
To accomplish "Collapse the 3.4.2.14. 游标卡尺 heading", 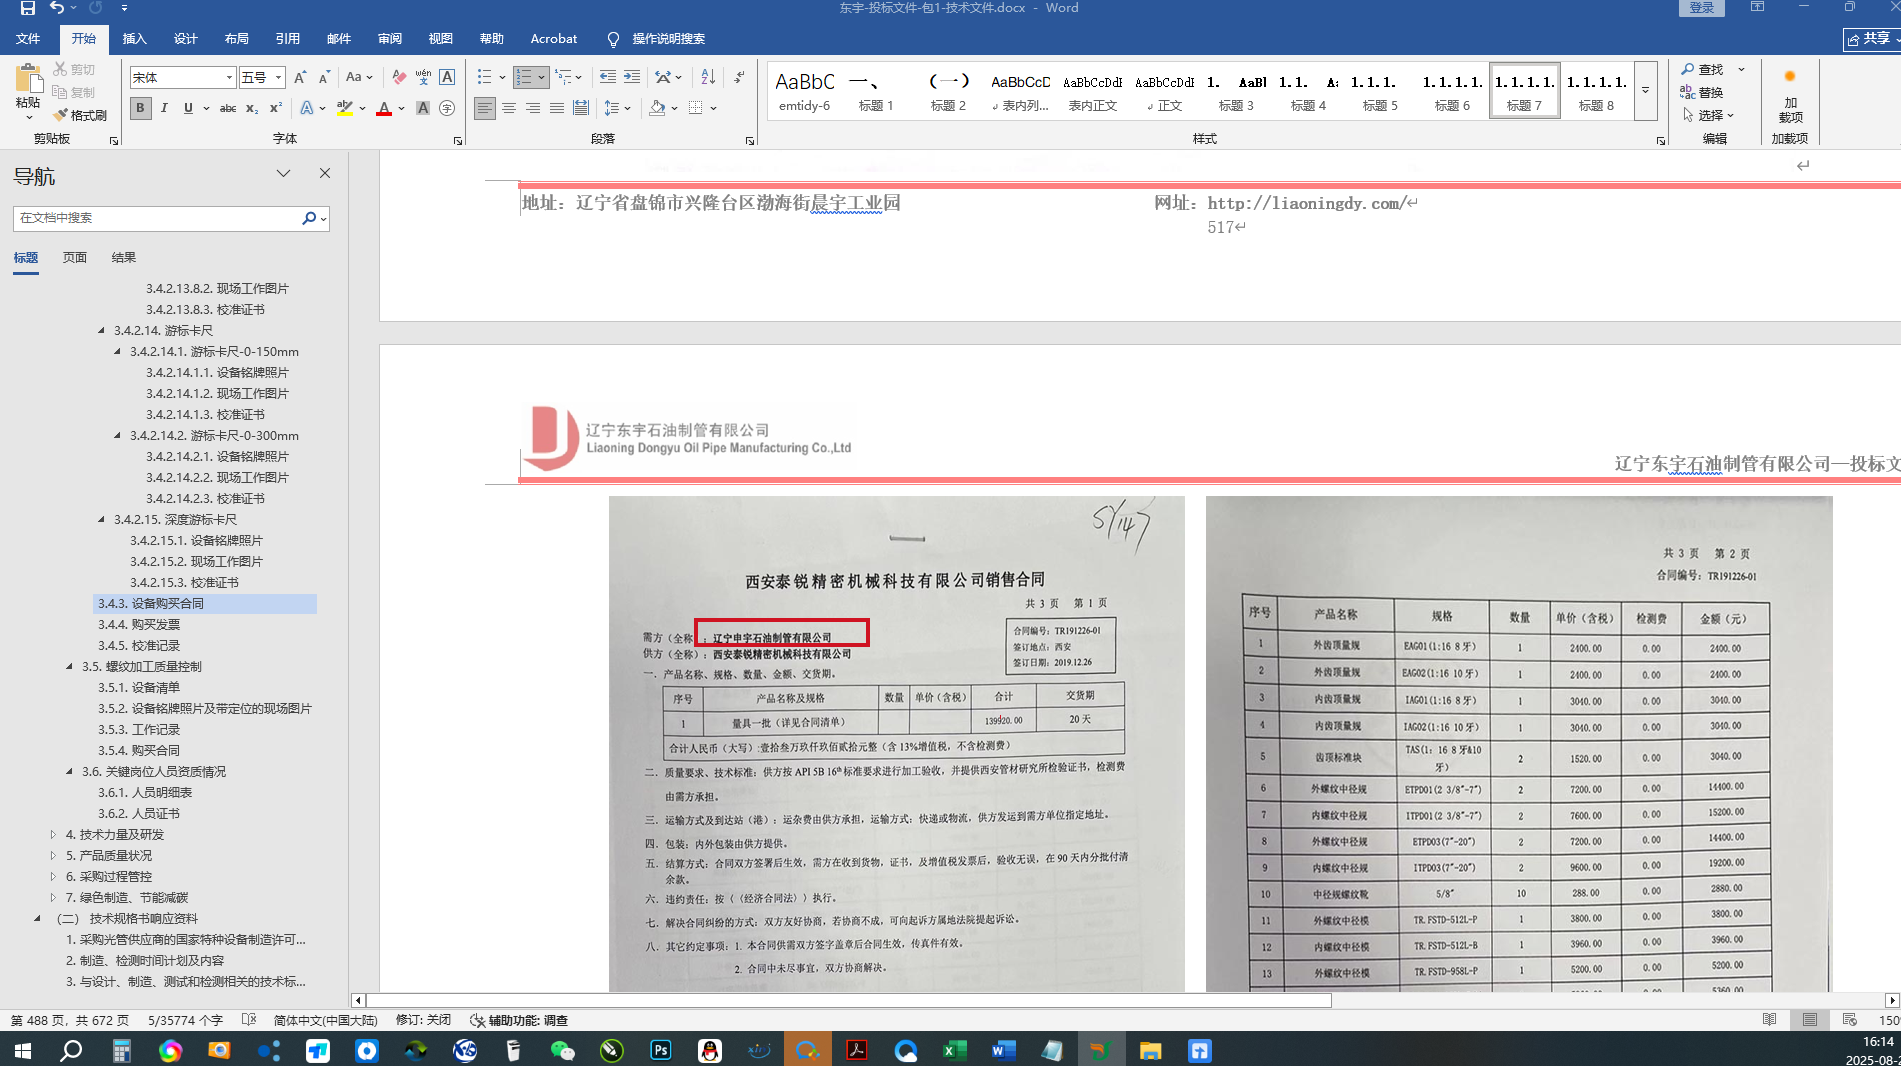I will 101,330.
